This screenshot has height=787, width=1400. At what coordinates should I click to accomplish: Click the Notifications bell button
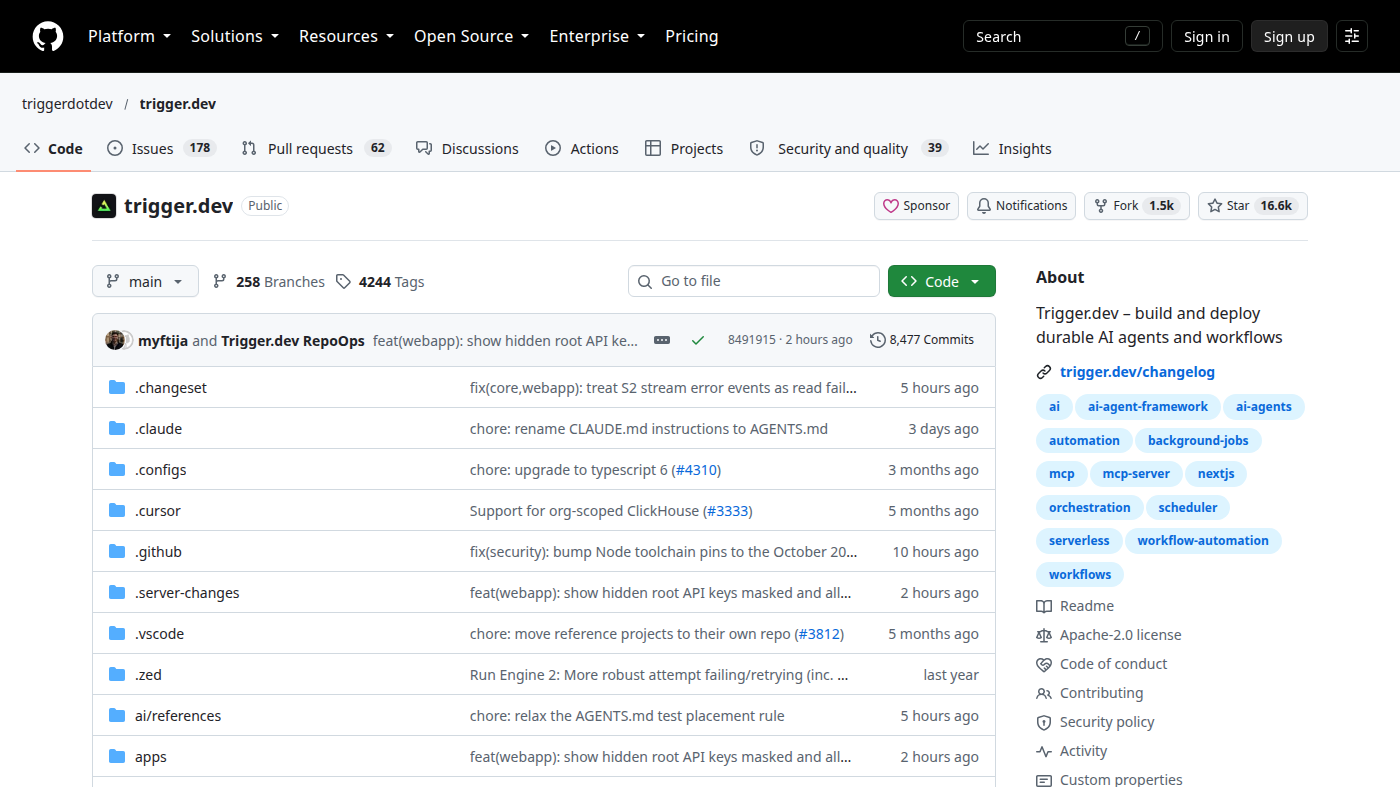1021,206
